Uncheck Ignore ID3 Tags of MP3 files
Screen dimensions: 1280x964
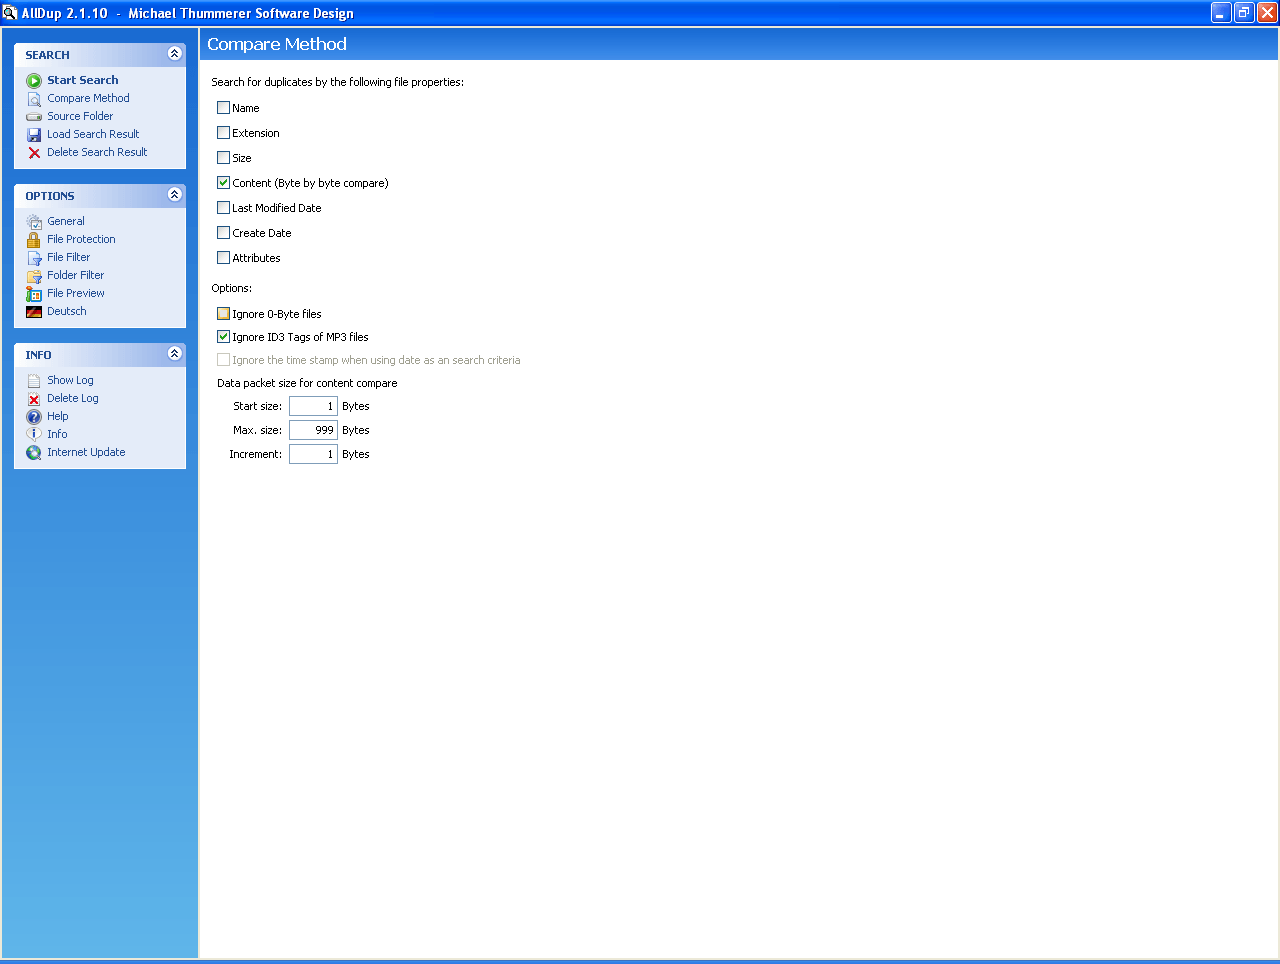pyautogui.click(x=224, y=337)
